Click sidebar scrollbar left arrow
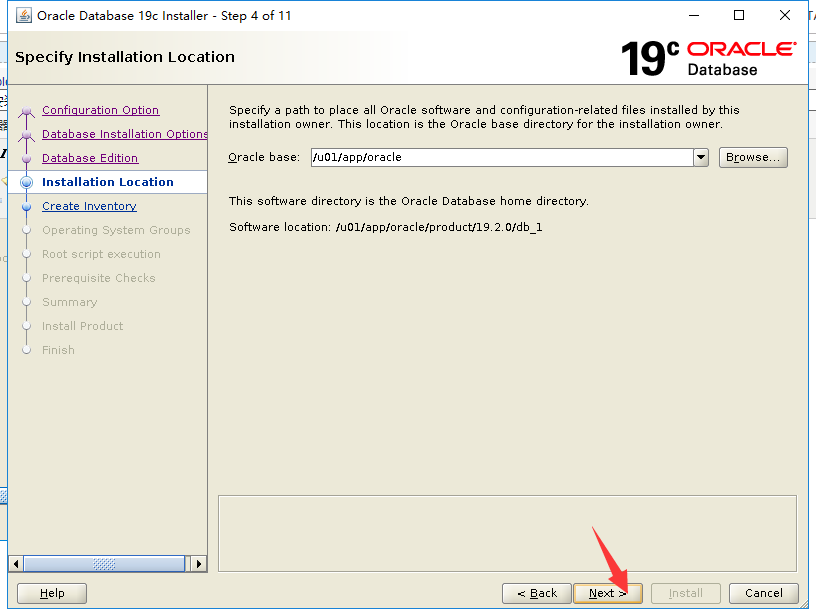 (x=16, y=564)
